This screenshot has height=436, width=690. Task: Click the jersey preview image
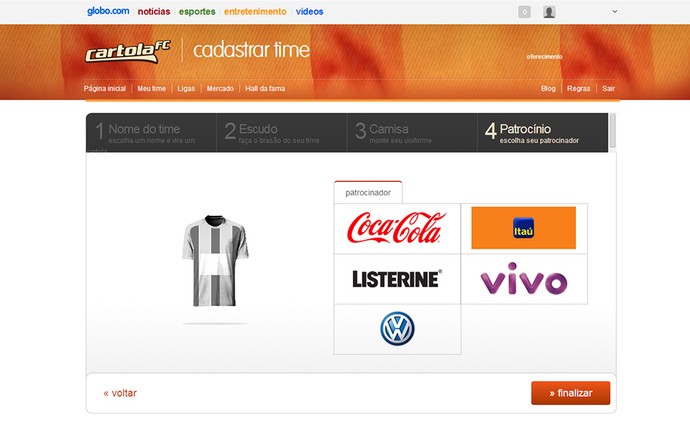[214, 263]
